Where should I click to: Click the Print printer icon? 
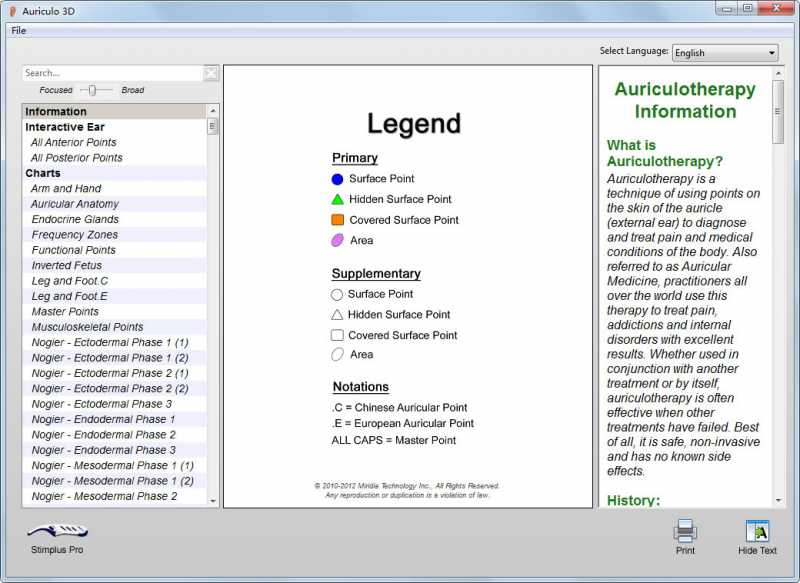pos(685,531)
